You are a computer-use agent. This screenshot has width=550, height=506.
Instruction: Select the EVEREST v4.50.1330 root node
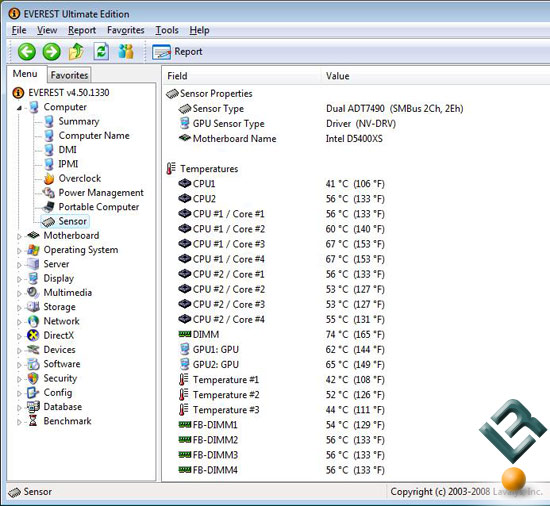tap(61, 93)
